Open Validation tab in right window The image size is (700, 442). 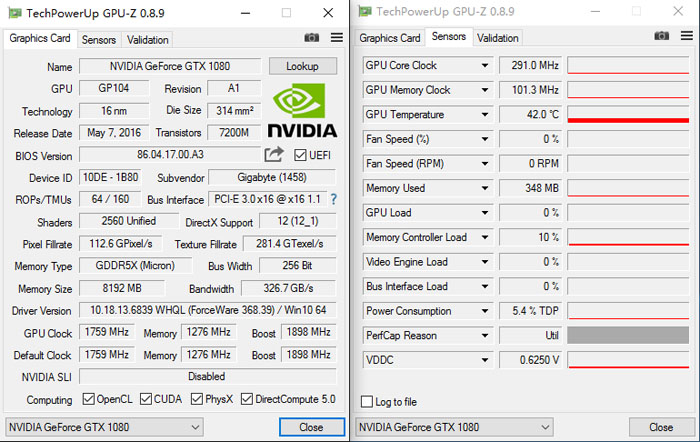coord(498,38)
